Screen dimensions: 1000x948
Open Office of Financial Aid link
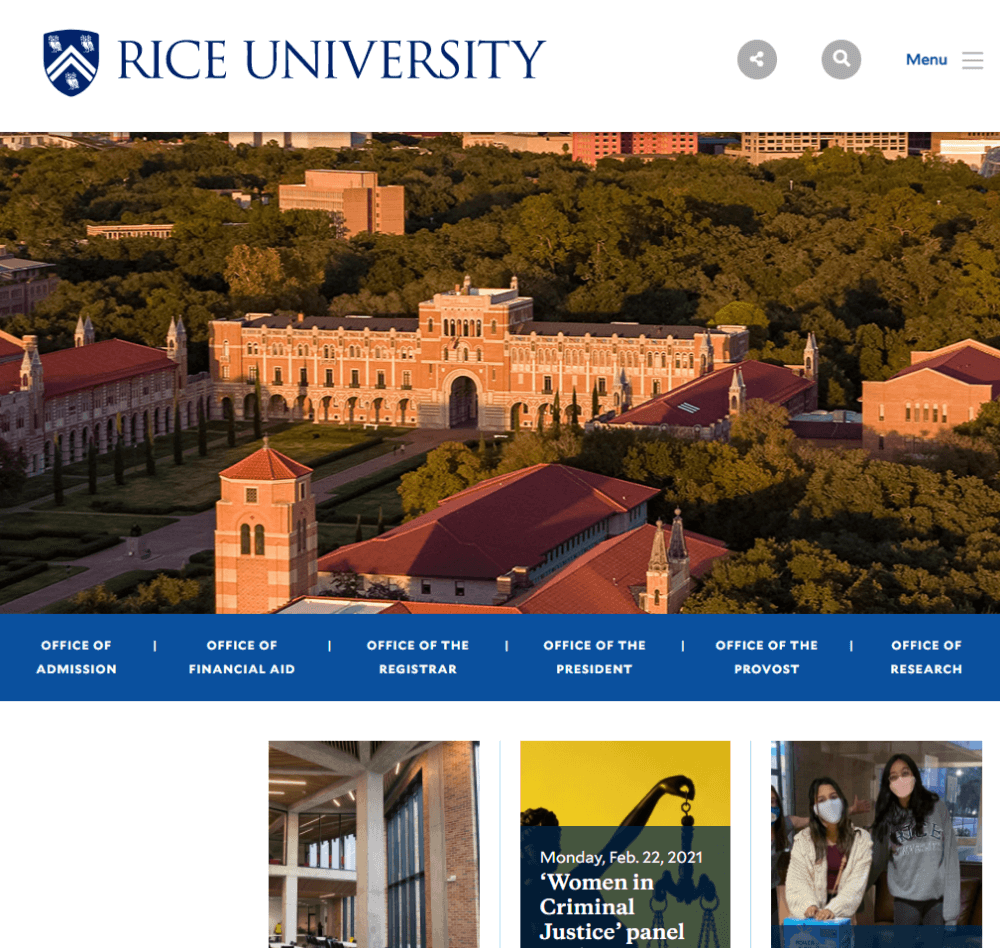coord(242,657)
